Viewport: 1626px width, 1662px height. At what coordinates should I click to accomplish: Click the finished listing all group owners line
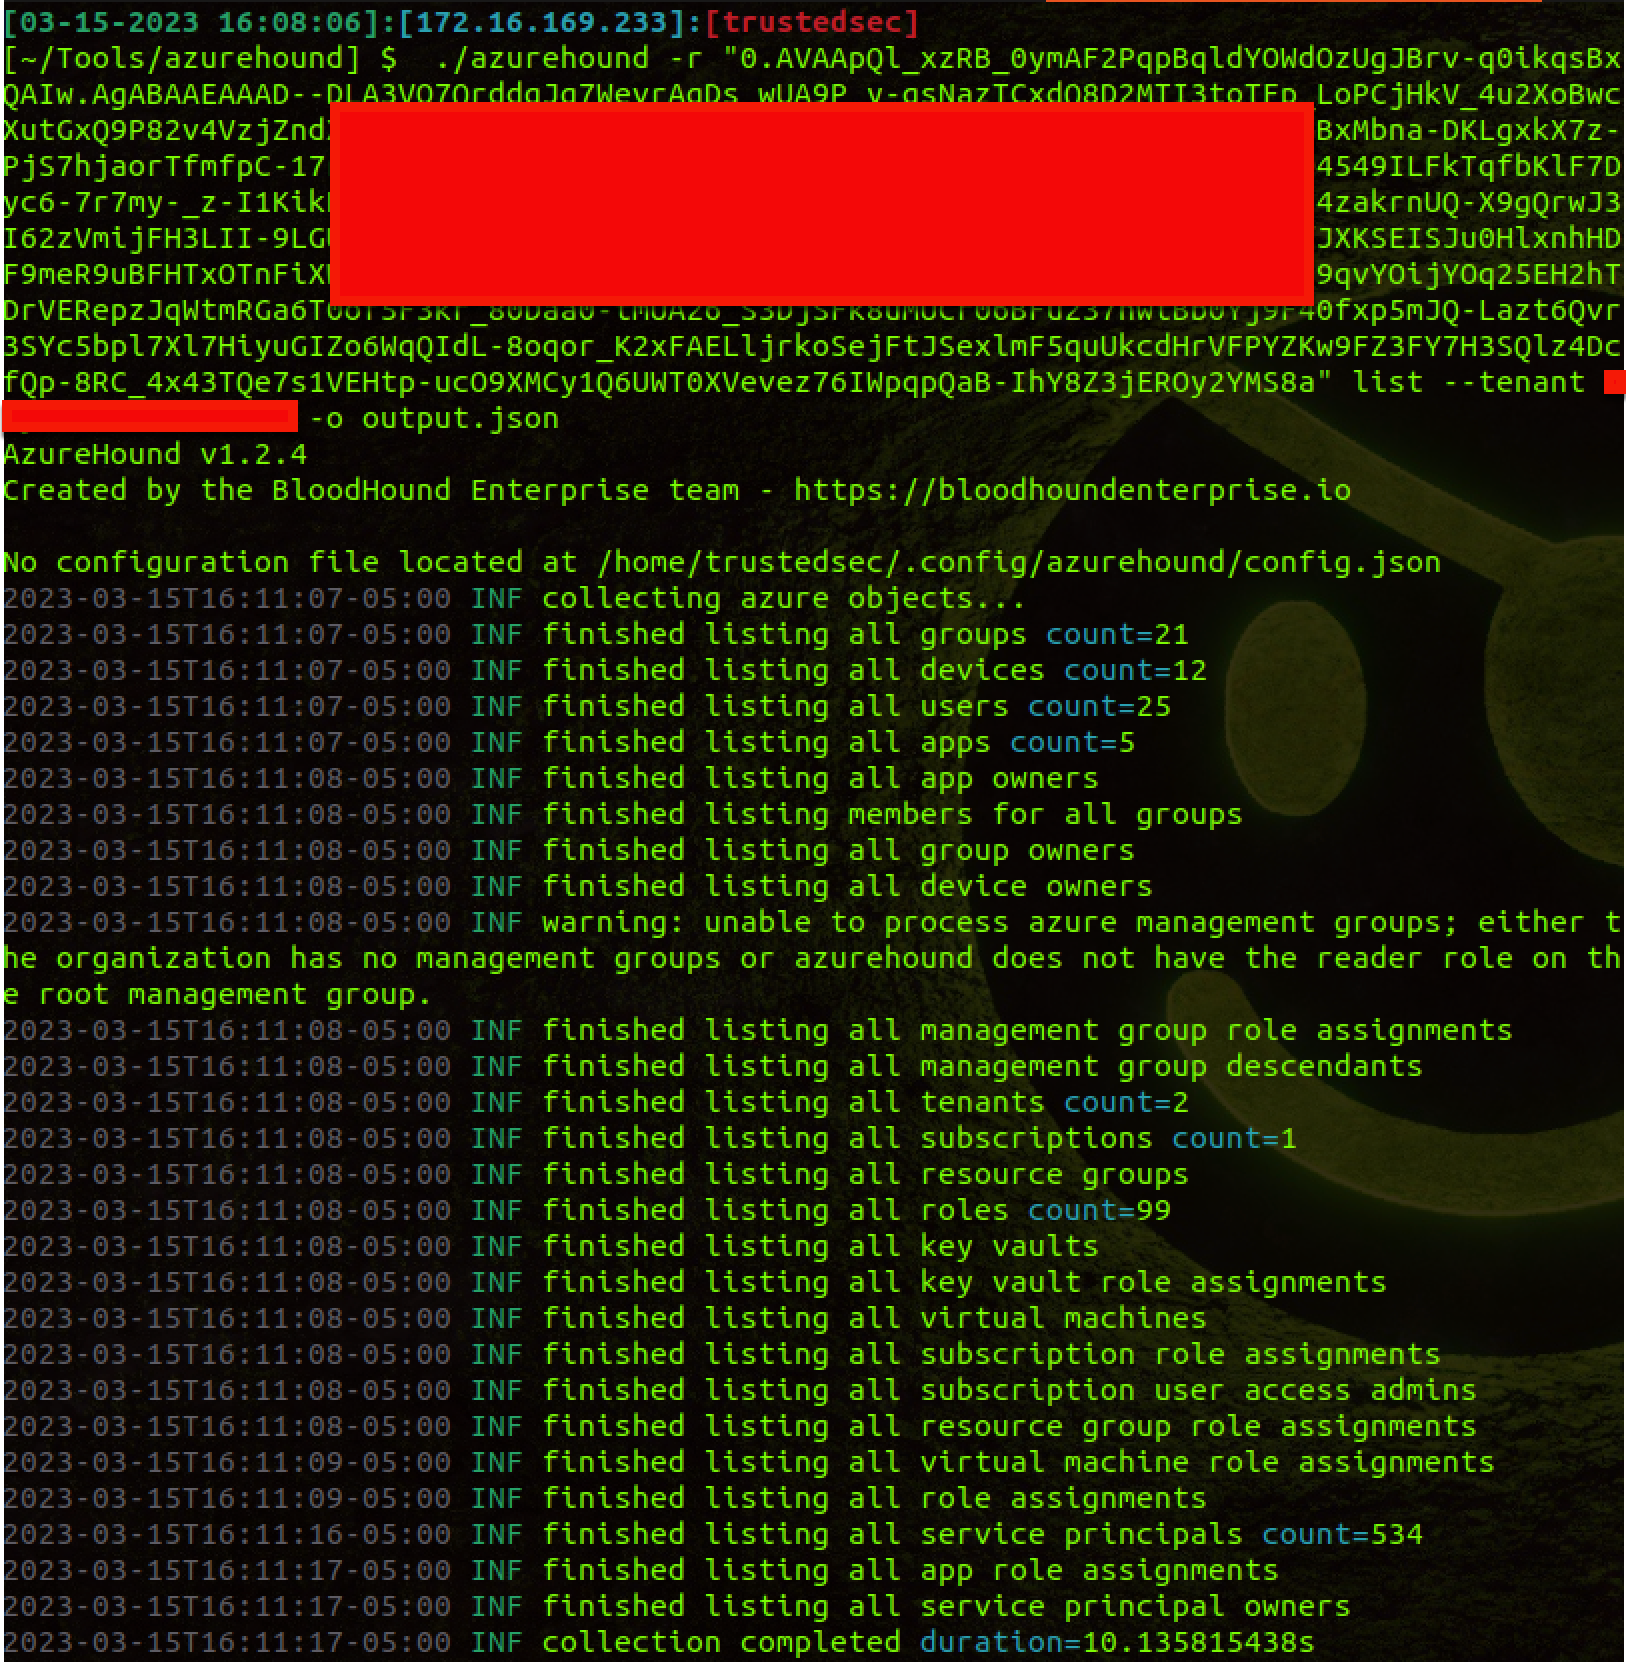(x=838, y=850)
